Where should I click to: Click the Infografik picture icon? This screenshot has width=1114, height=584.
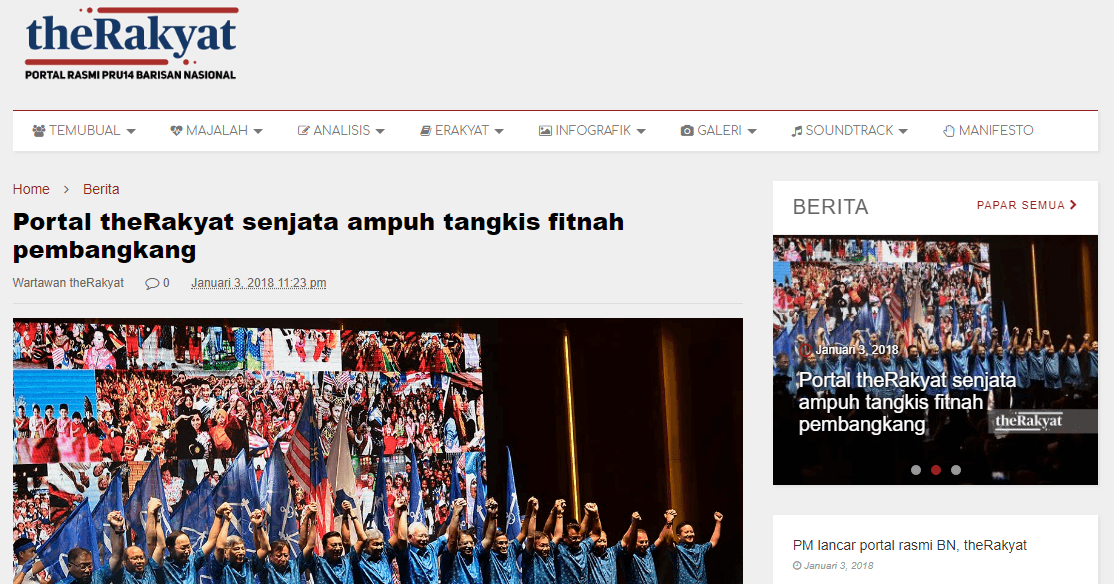[545, 131]
